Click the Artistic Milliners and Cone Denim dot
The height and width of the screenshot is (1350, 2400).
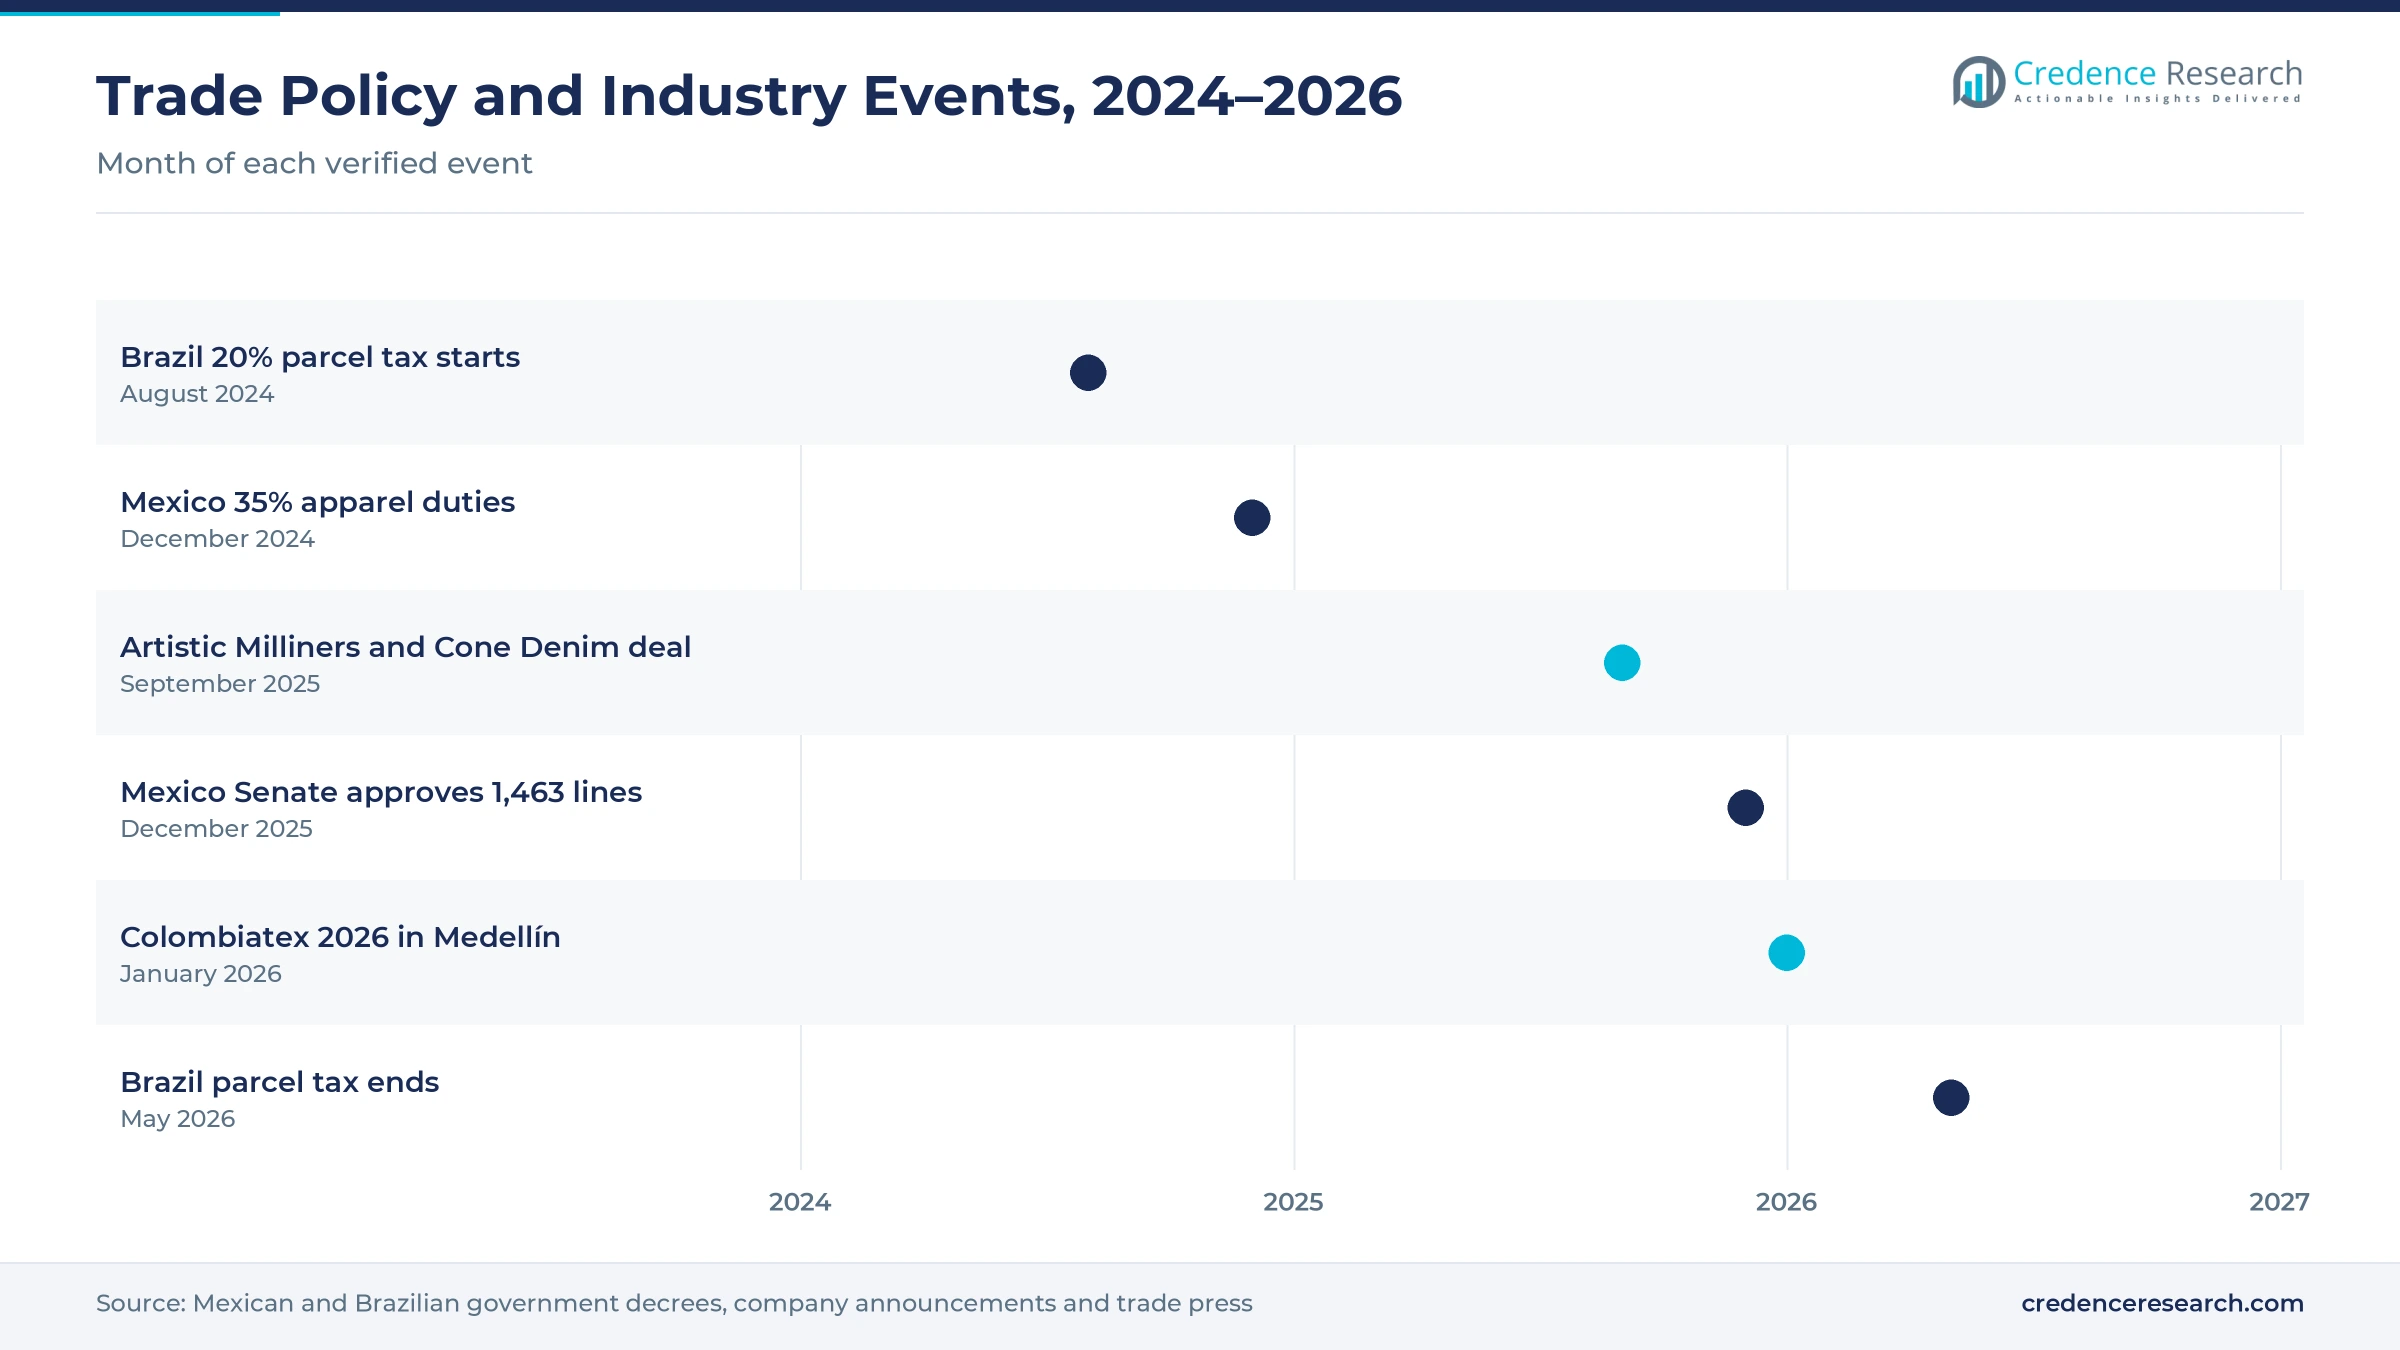point(1622,663)
